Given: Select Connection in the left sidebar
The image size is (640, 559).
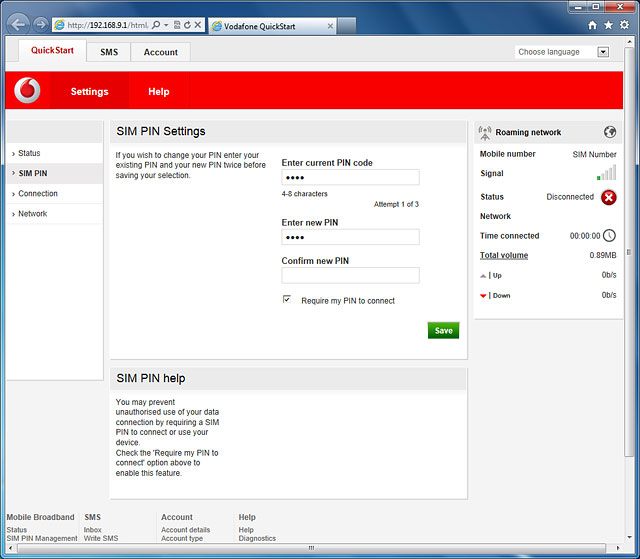Looking at the screenshot, I should [x=55, y=193].
